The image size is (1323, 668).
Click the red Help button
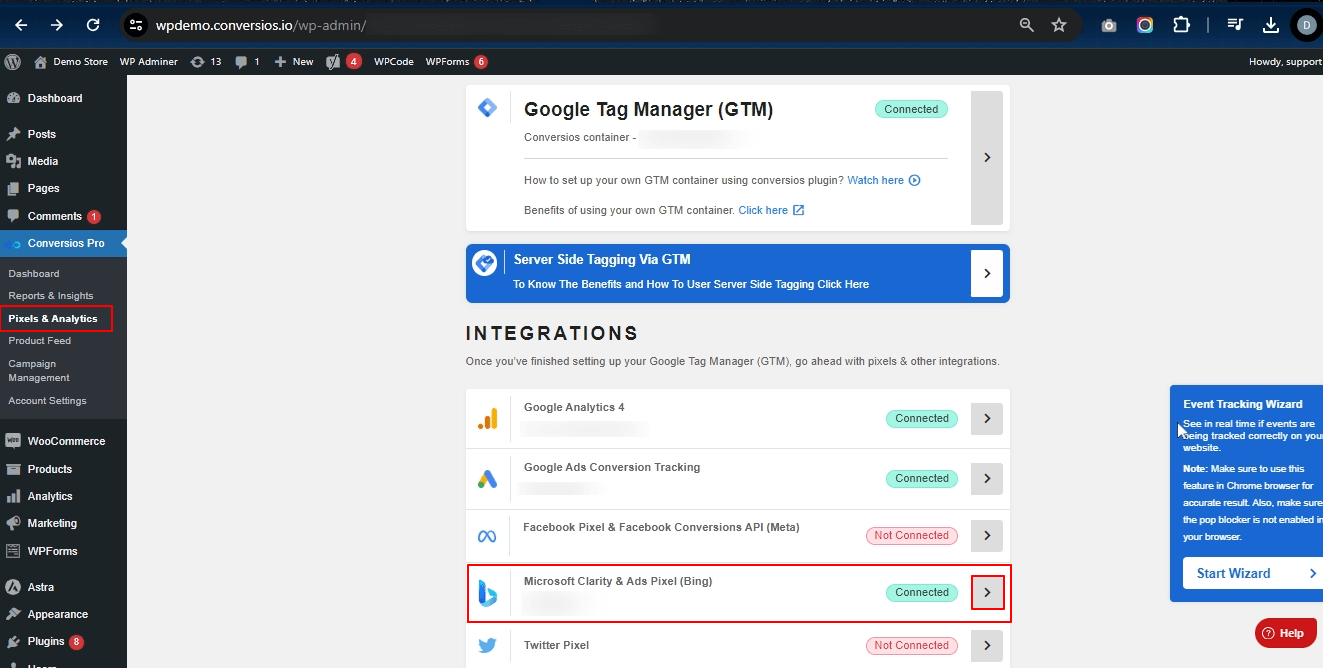pos(1286,633)
